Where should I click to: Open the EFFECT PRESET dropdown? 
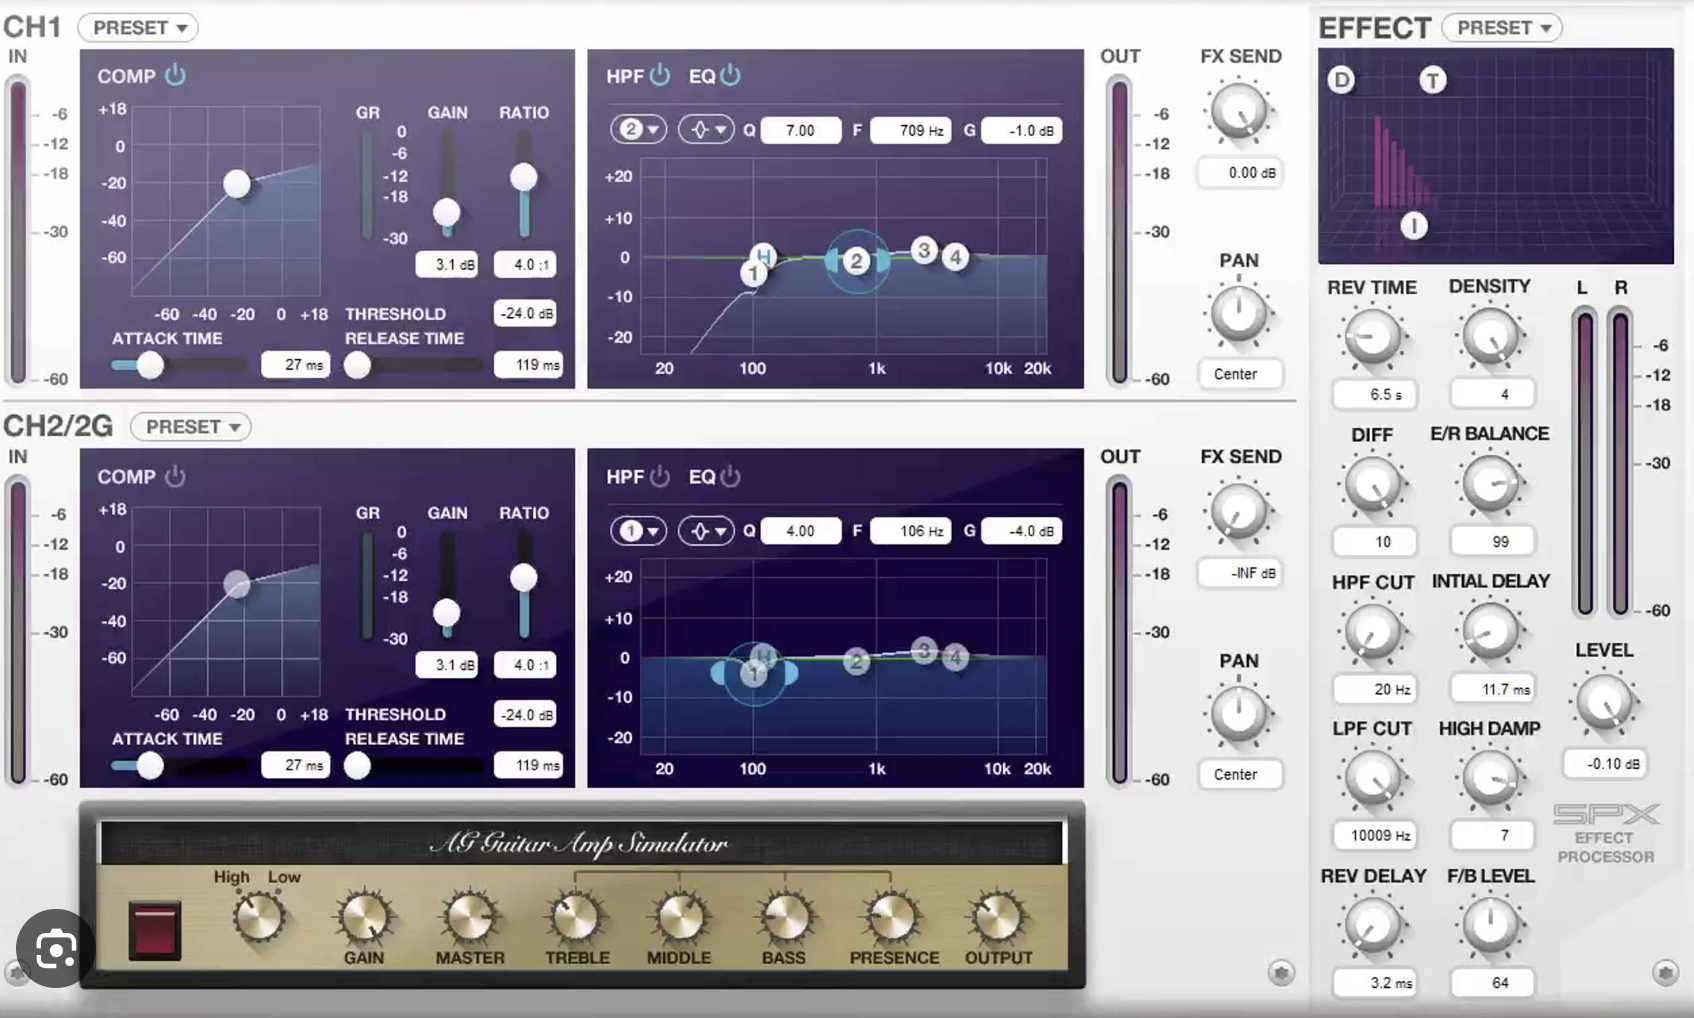coord(1502,28)
